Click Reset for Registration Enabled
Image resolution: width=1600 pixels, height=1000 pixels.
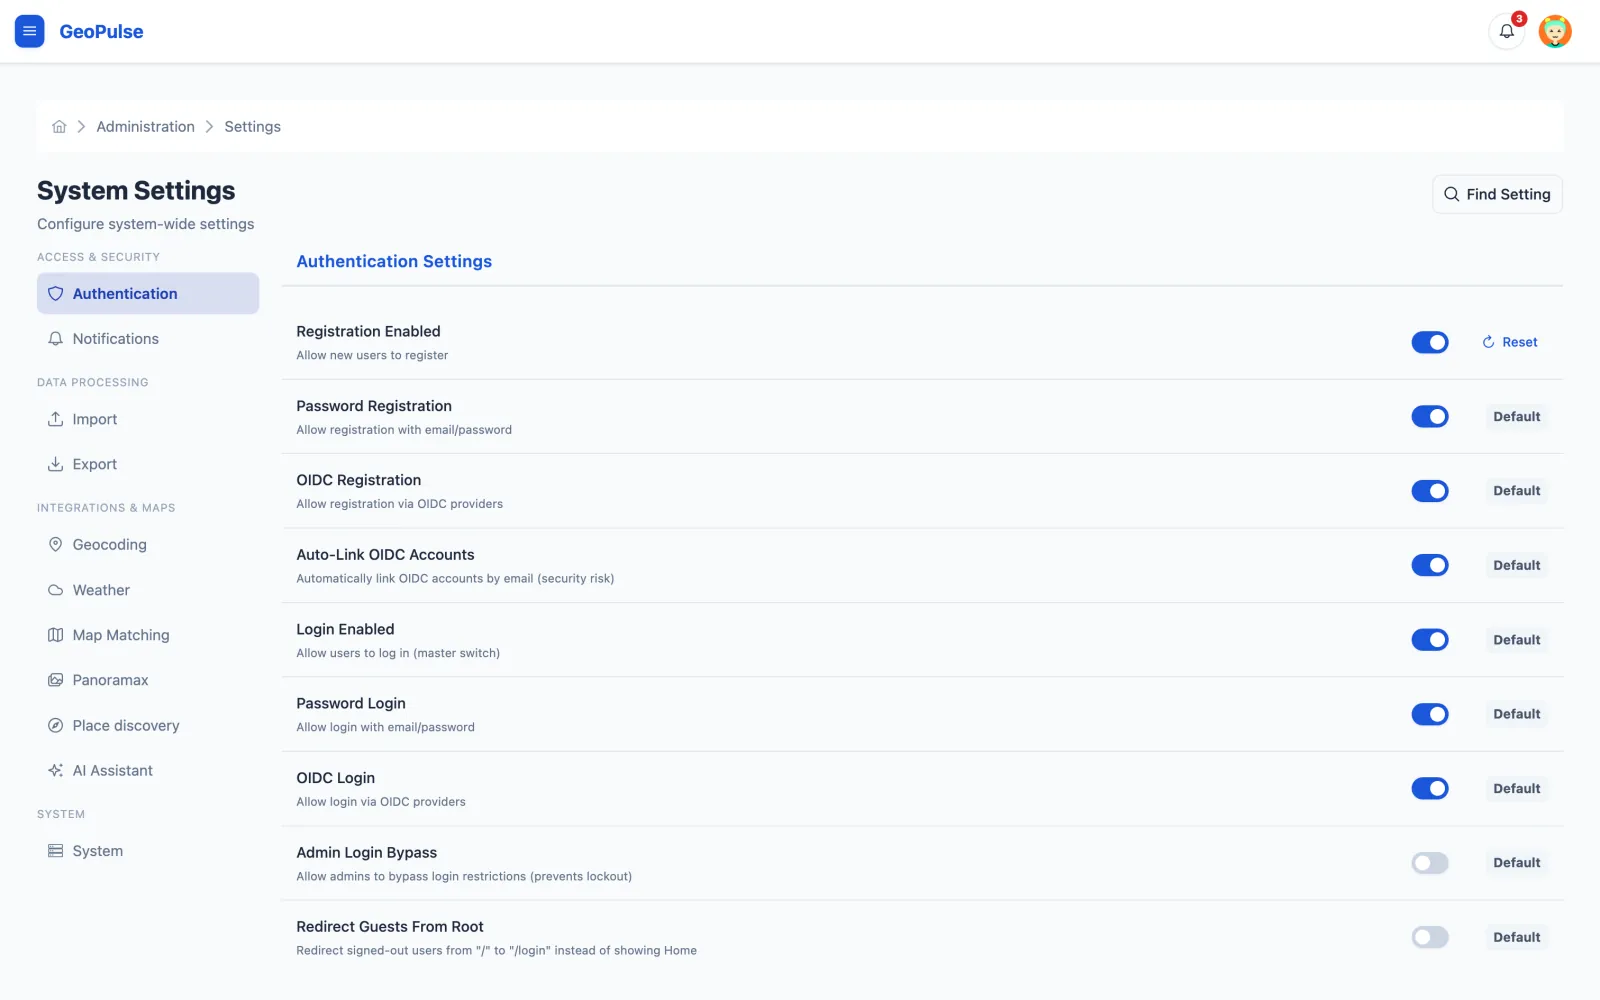(1510, 342)
